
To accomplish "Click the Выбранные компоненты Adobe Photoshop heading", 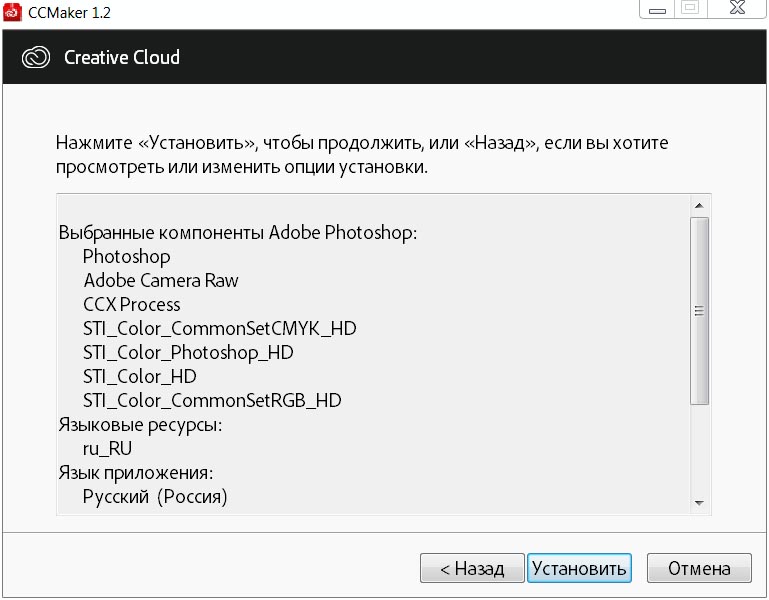I will click(238, 233).
